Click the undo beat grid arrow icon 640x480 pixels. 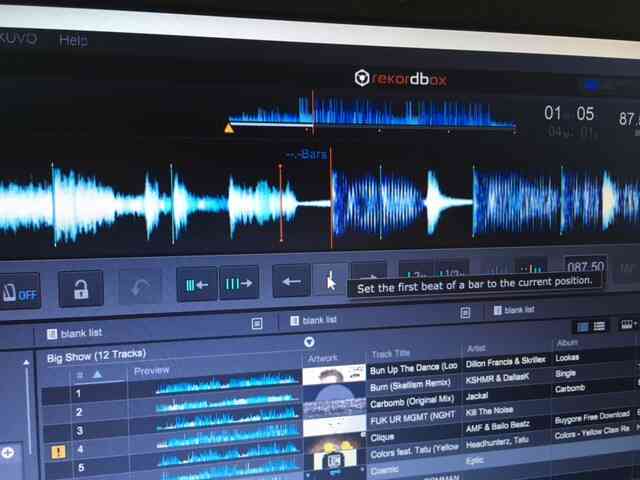(139, 287)
